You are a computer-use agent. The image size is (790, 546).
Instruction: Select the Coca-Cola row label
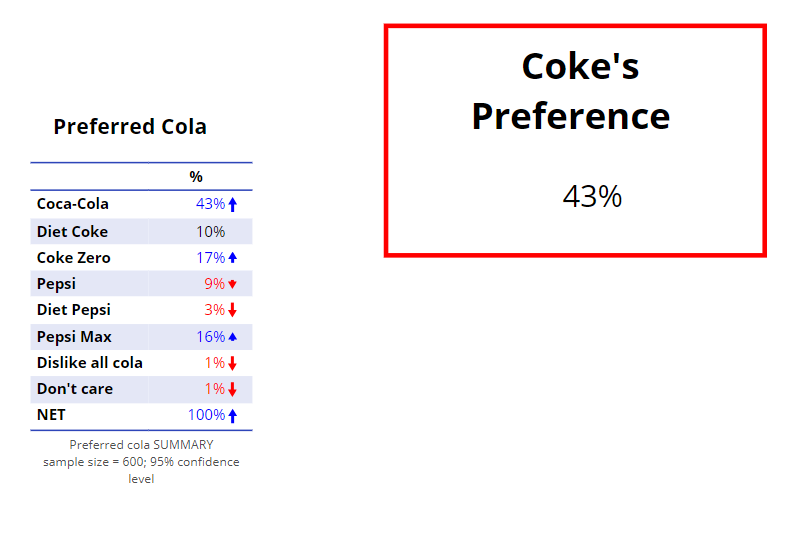73,203
